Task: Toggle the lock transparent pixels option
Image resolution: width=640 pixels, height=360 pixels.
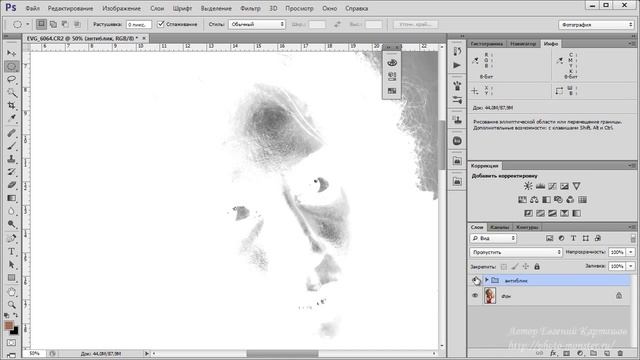Action: click(504, 267)
